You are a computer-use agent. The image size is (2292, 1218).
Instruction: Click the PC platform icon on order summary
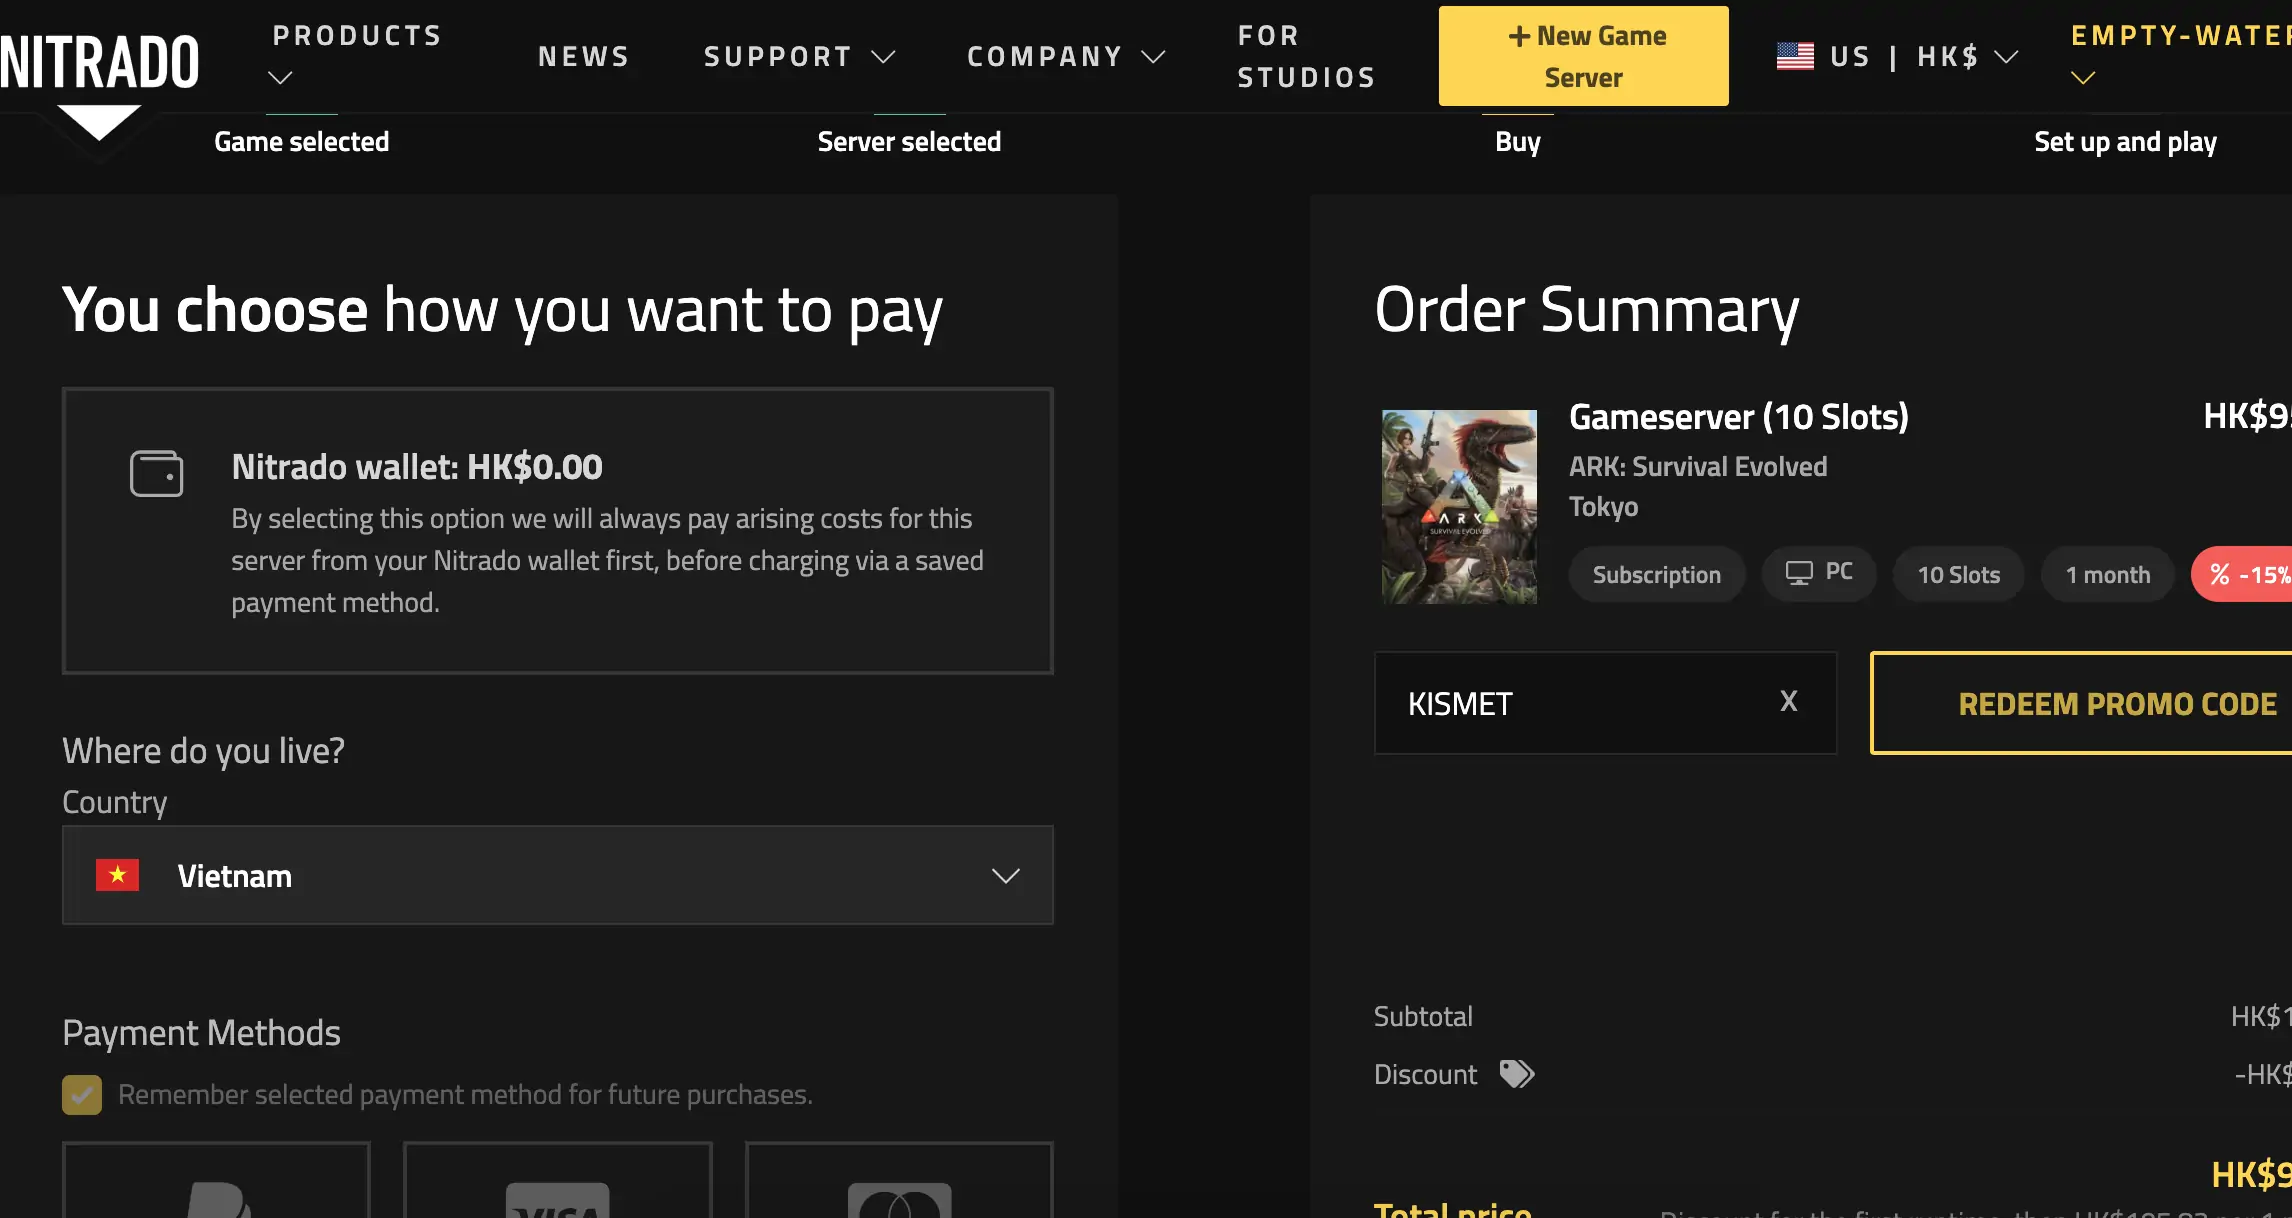[x=1800, y=572]
